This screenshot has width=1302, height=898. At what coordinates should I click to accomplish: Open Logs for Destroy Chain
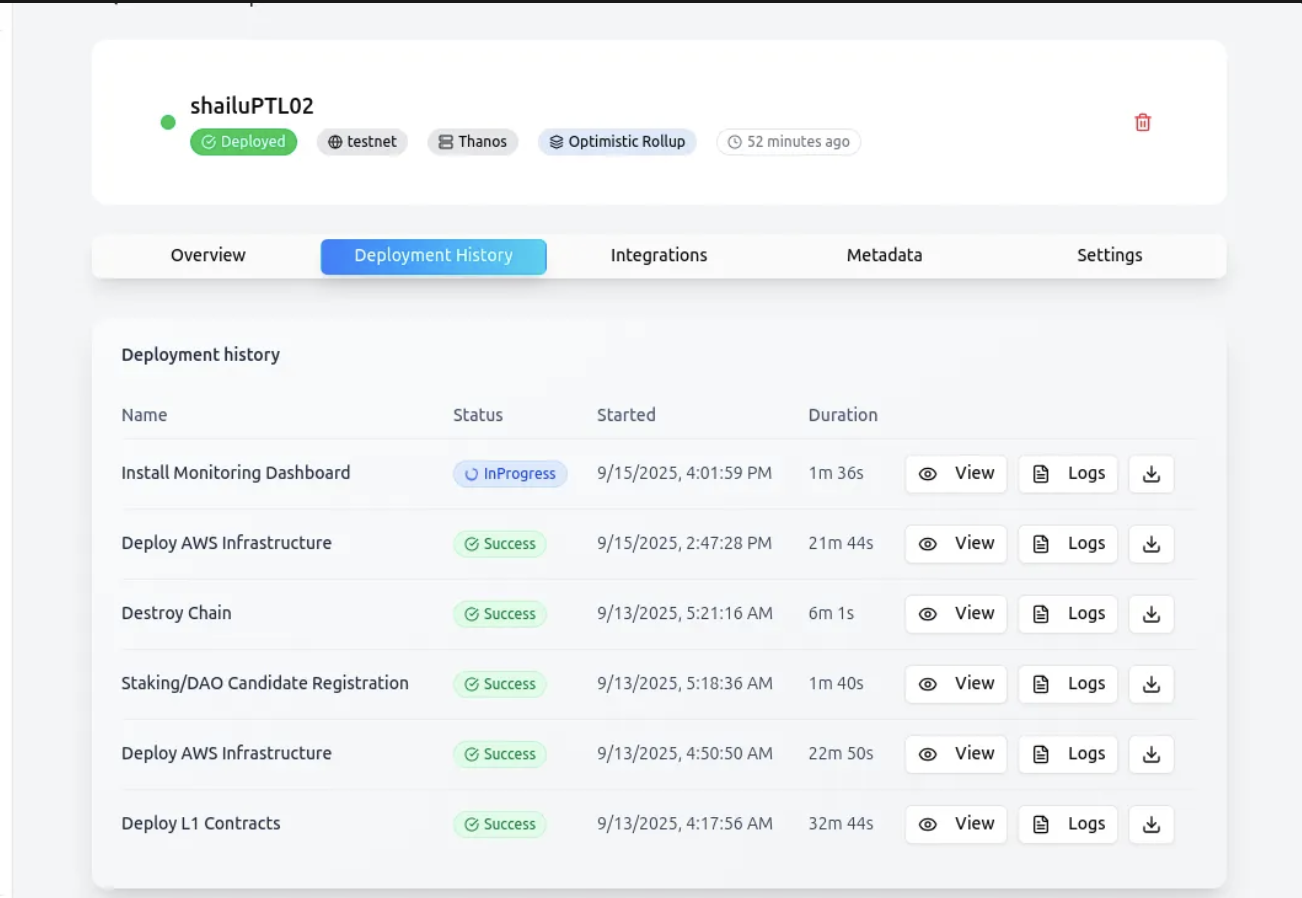coord(1068,614)
